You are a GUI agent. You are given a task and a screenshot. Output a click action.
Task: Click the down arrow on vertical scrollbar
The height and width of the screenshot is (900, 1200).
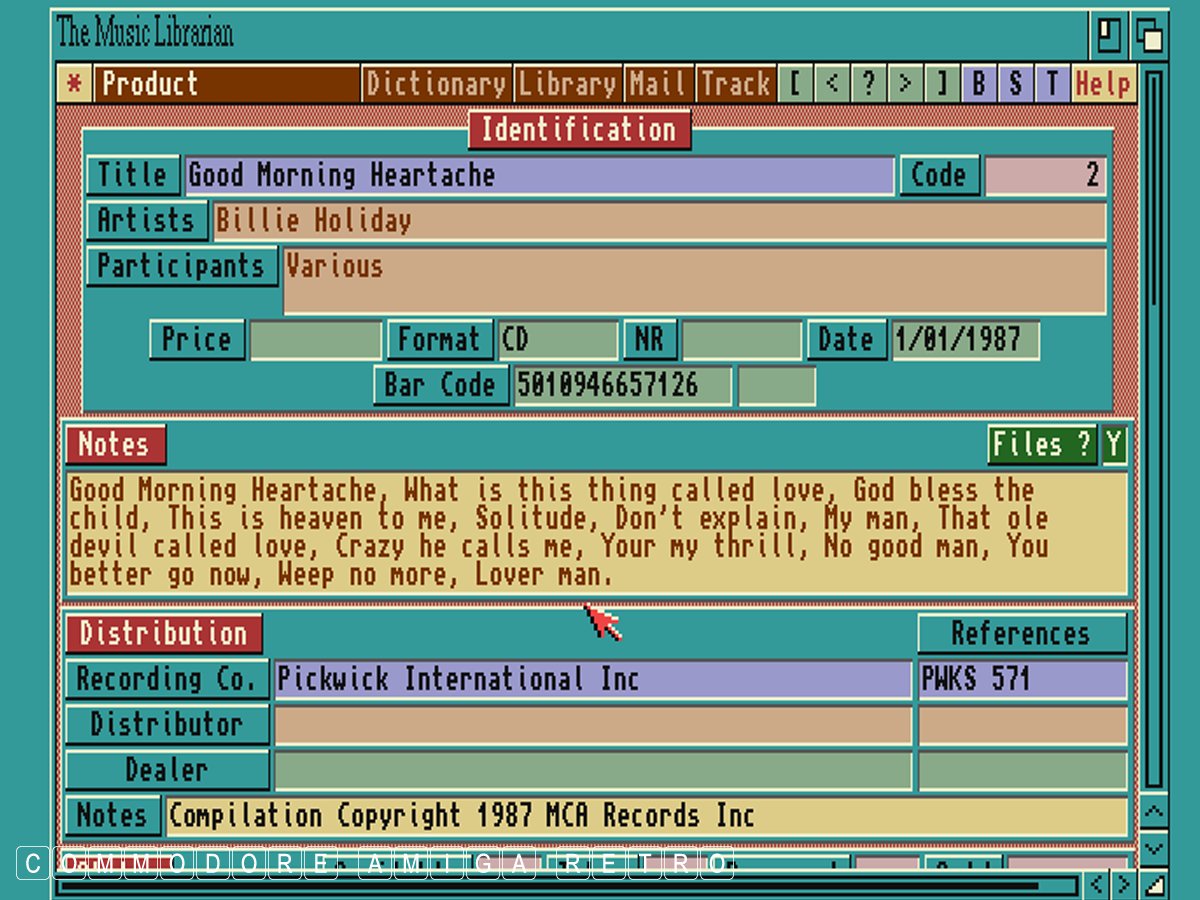click(1154, 849)
